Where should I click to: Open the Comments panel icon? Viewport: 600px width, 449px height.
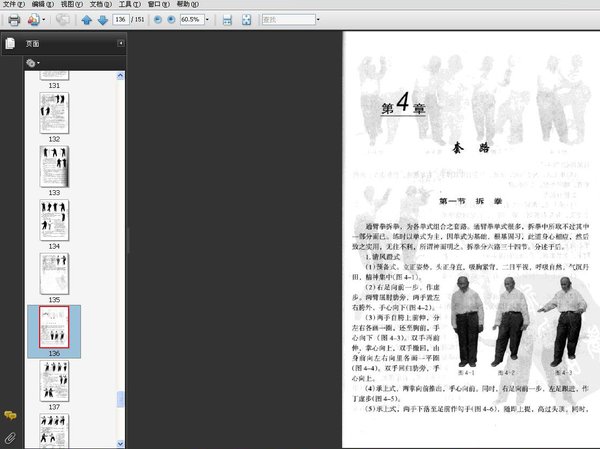[10, 415]
